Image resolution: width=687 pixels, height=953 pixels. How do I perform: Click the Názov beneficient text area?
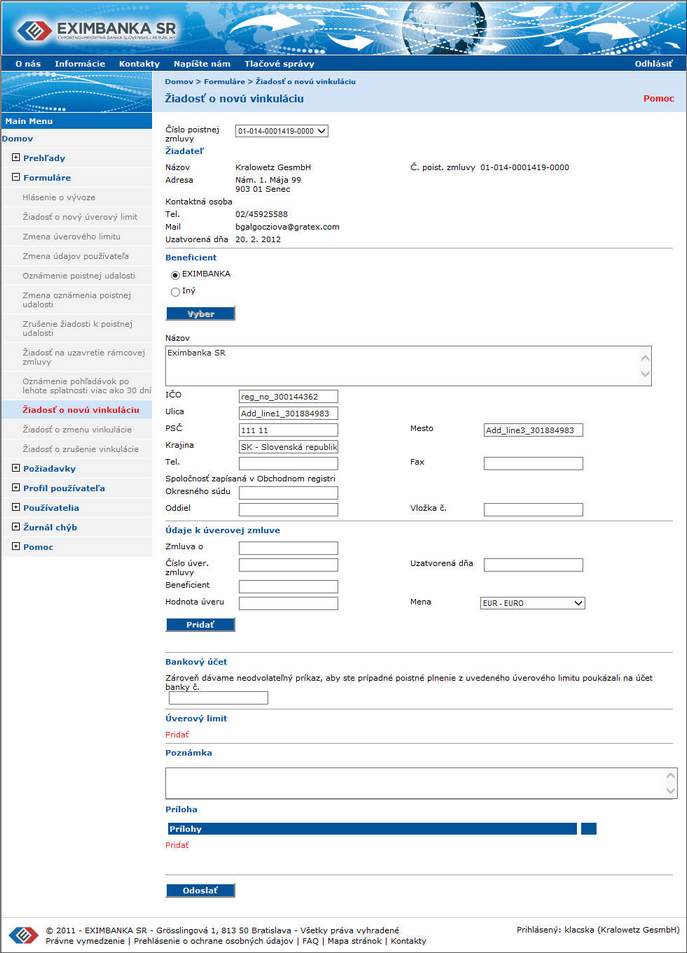[409, 366]
